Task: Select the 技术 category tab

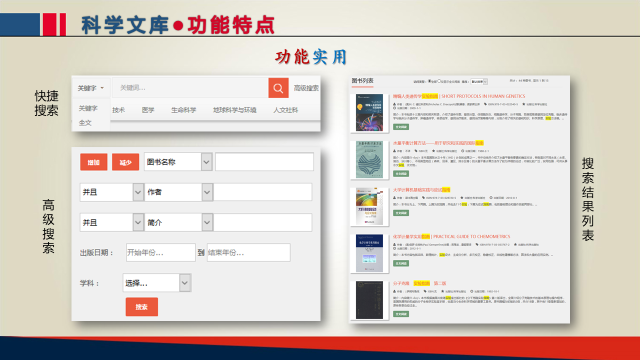Action: [x=119, y=110]
